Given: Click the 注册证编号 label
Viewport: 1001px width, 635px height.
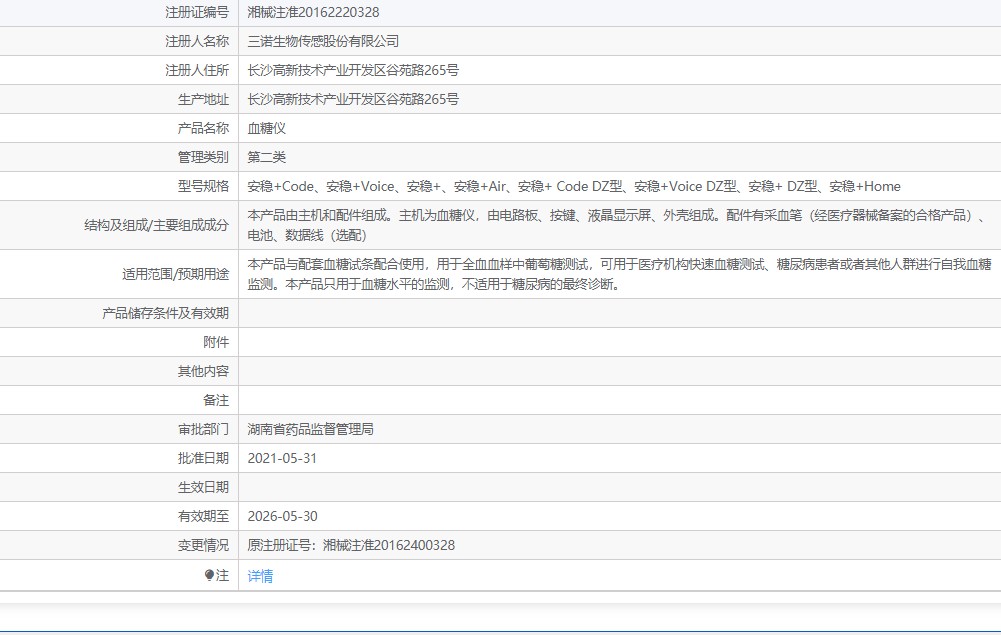Looking at the screenshot, I should tap(197, 12).
